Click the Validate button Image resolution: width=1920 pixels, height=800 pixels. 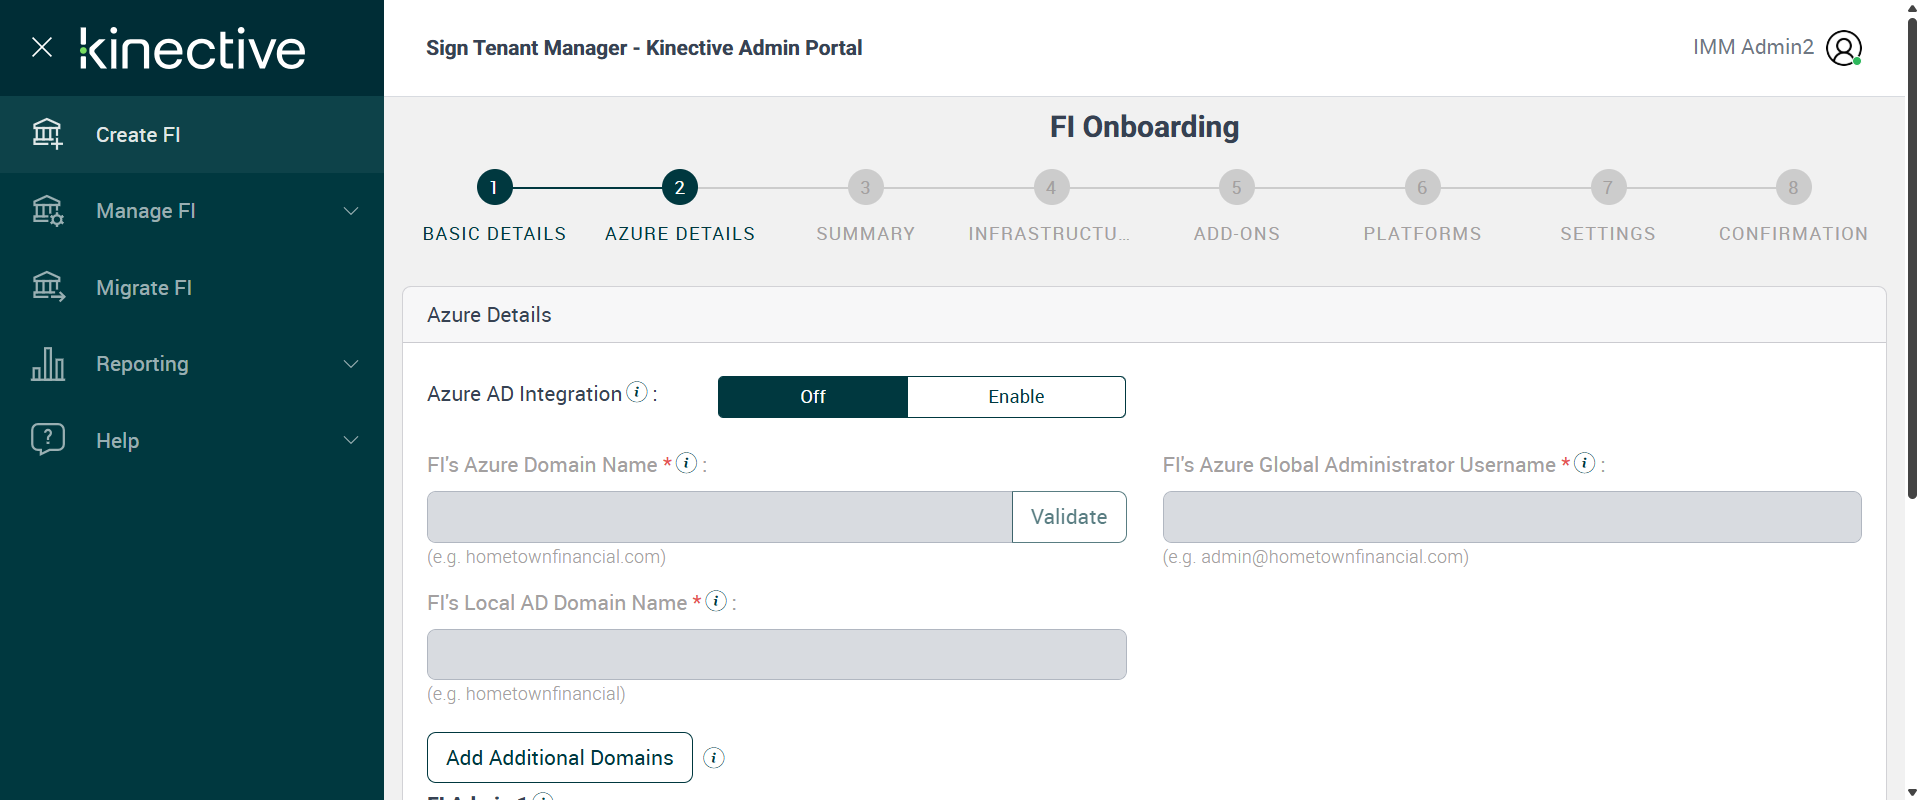1069,517
